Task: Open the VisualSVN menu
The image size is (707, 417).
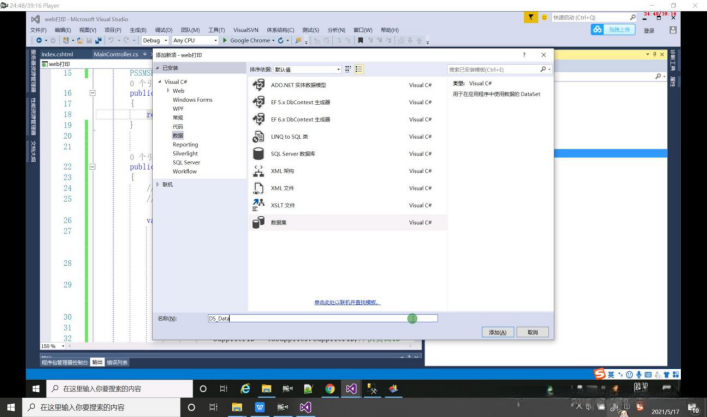Action: click(246, 30)
